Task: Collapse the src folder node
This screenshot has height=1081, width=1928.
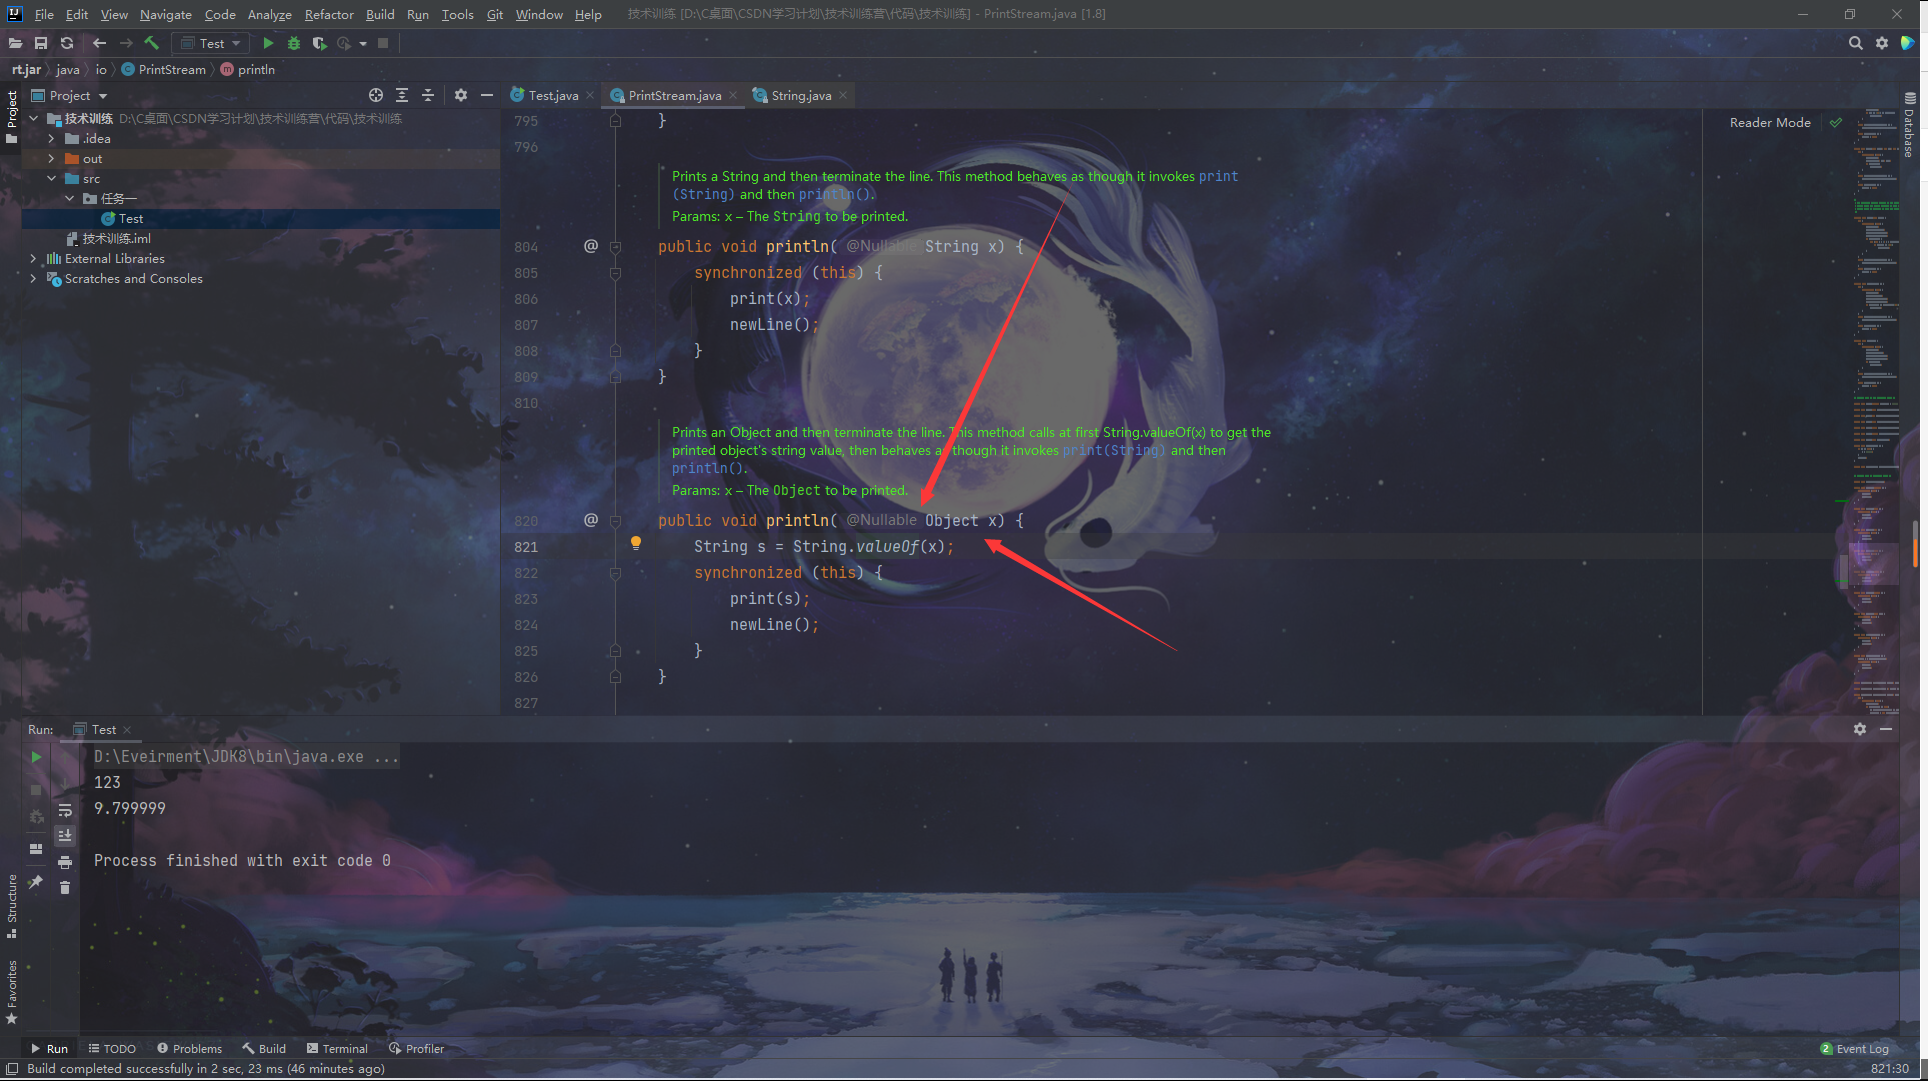Action: (51, 178)
